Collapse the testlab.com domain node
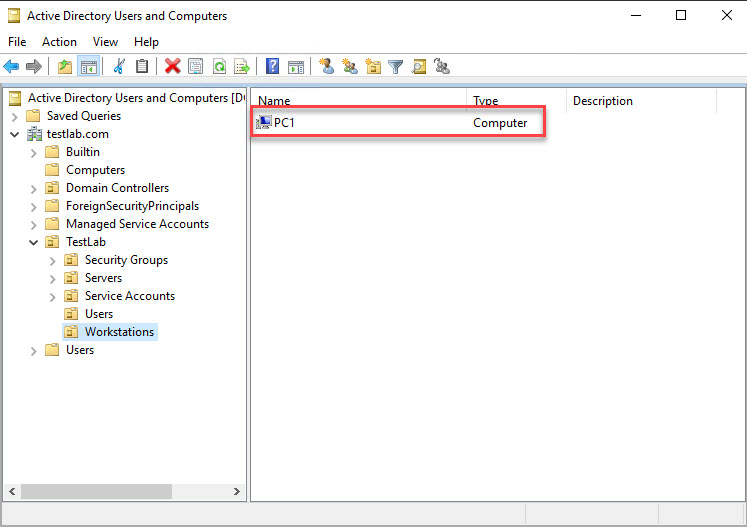 [x=15, y=135]
